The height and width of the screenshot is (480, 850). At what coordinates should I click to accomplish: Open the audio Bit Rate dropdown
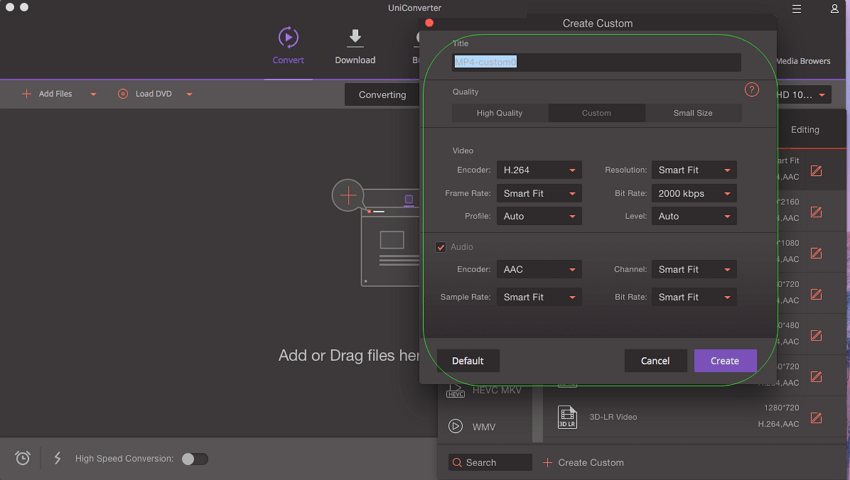click(x=694, y=297)
